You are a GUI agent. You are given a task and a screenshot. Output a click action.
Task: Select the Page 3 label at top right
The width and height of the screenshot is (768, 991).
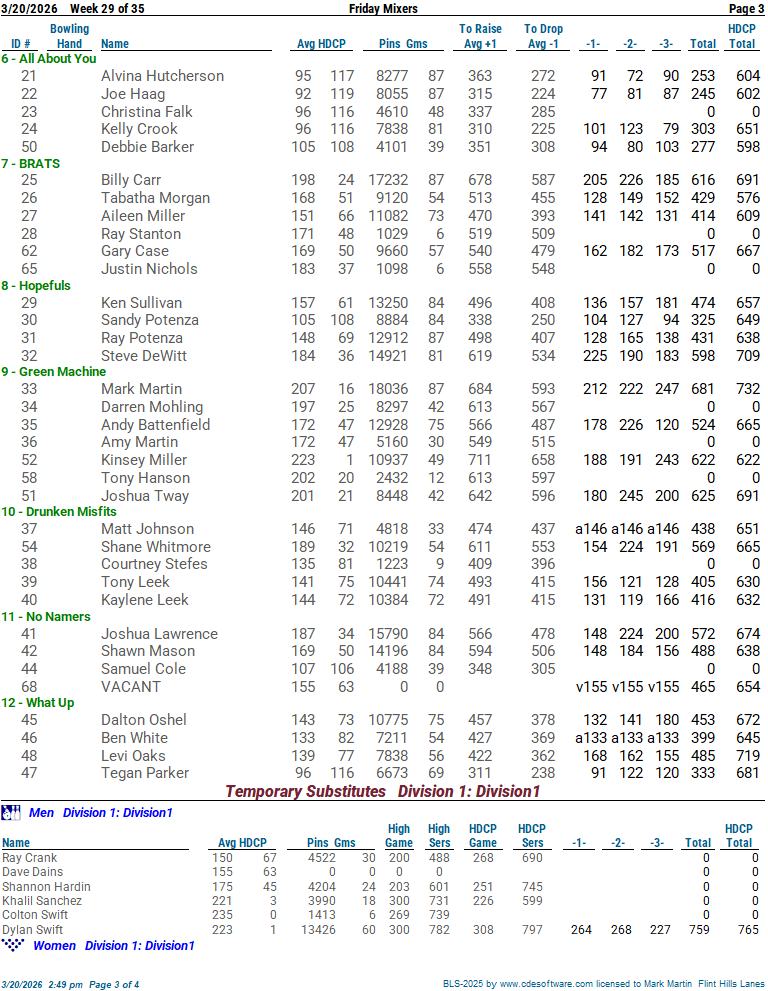coord(745,9)
